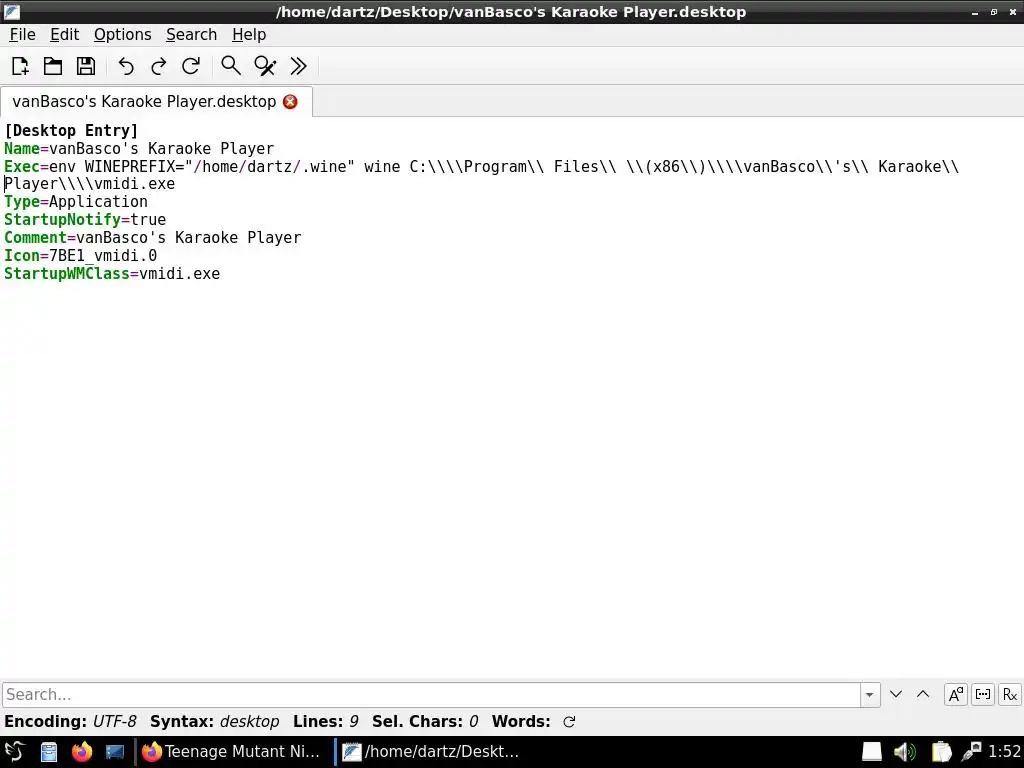Click the Sel. Chars: 0 status entry
The height and width of the screenshot is (768, 1024).
click(x=425, y=722)
